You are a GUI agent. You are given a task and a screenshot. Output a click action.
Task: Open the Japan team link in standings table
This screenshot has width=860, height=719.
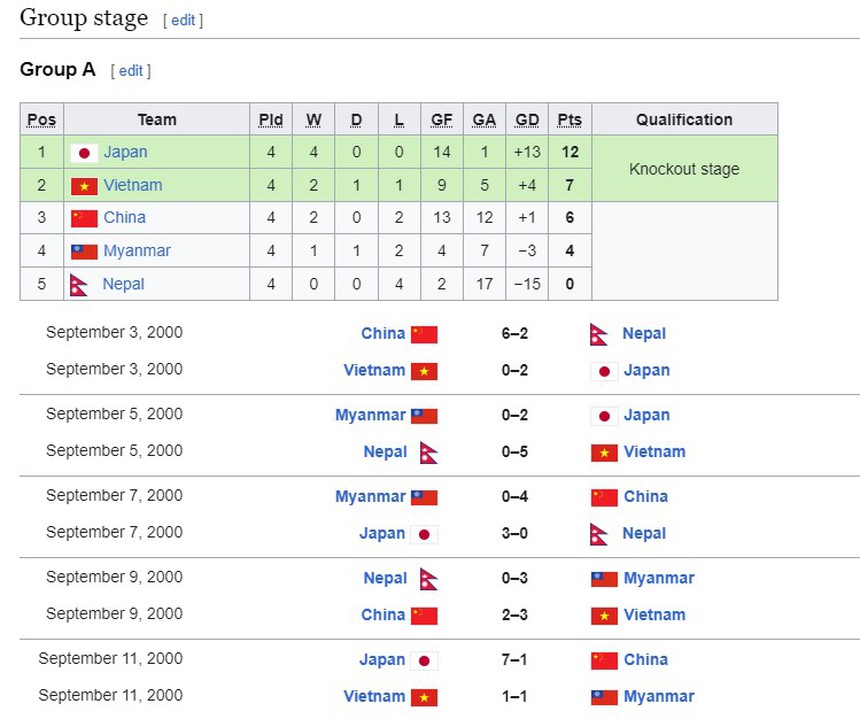[125, 152]
